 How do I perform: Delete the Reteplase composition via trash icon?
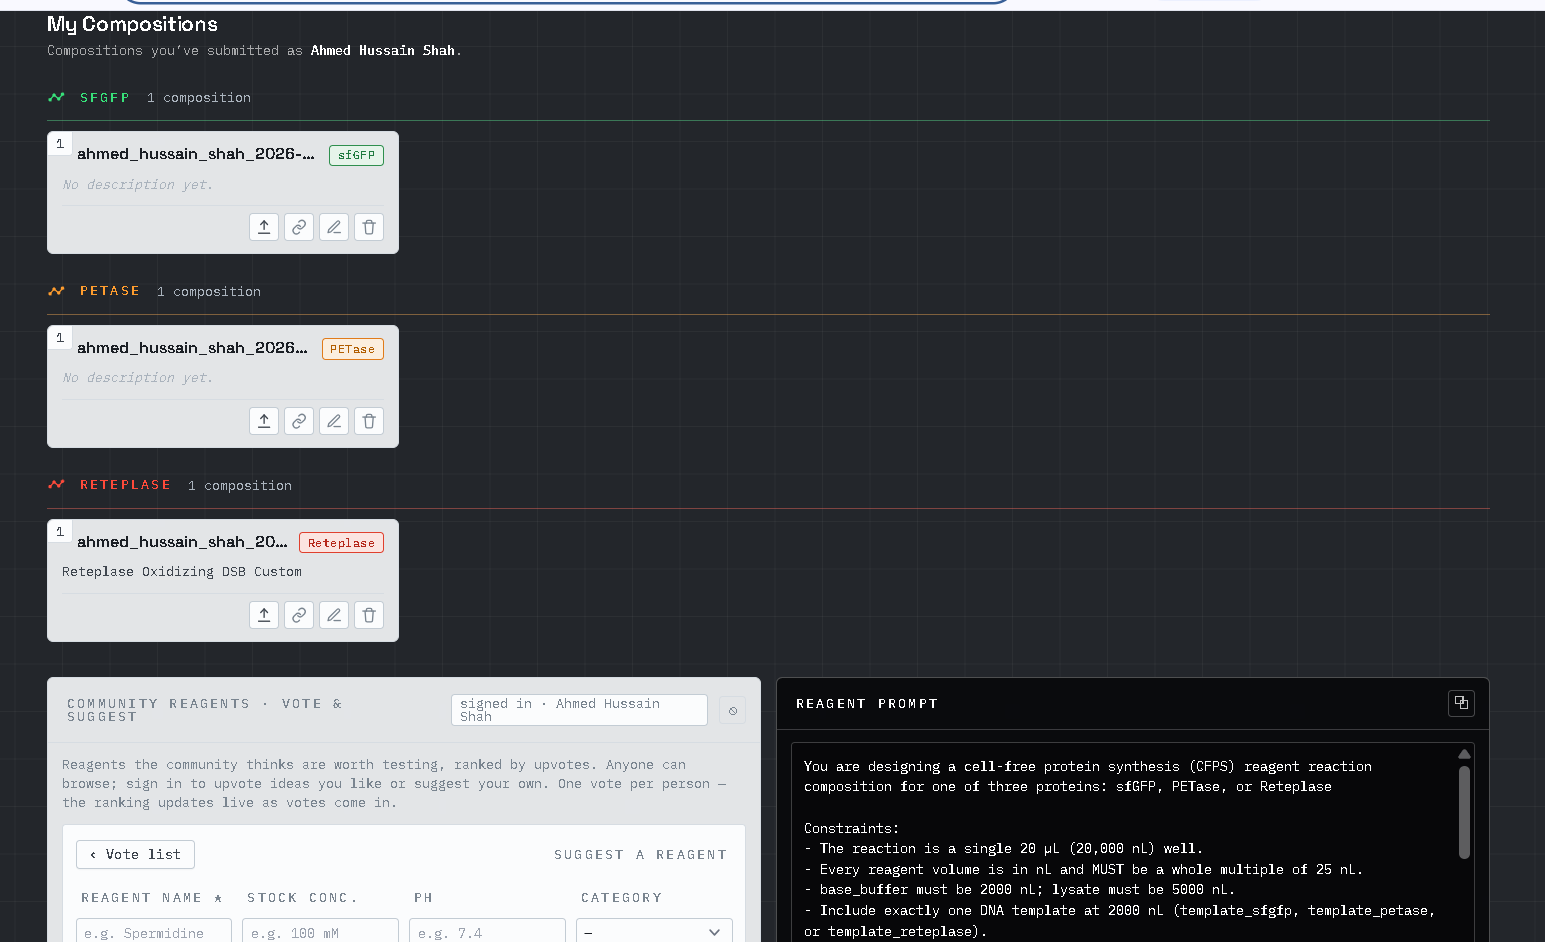point(369,615)
